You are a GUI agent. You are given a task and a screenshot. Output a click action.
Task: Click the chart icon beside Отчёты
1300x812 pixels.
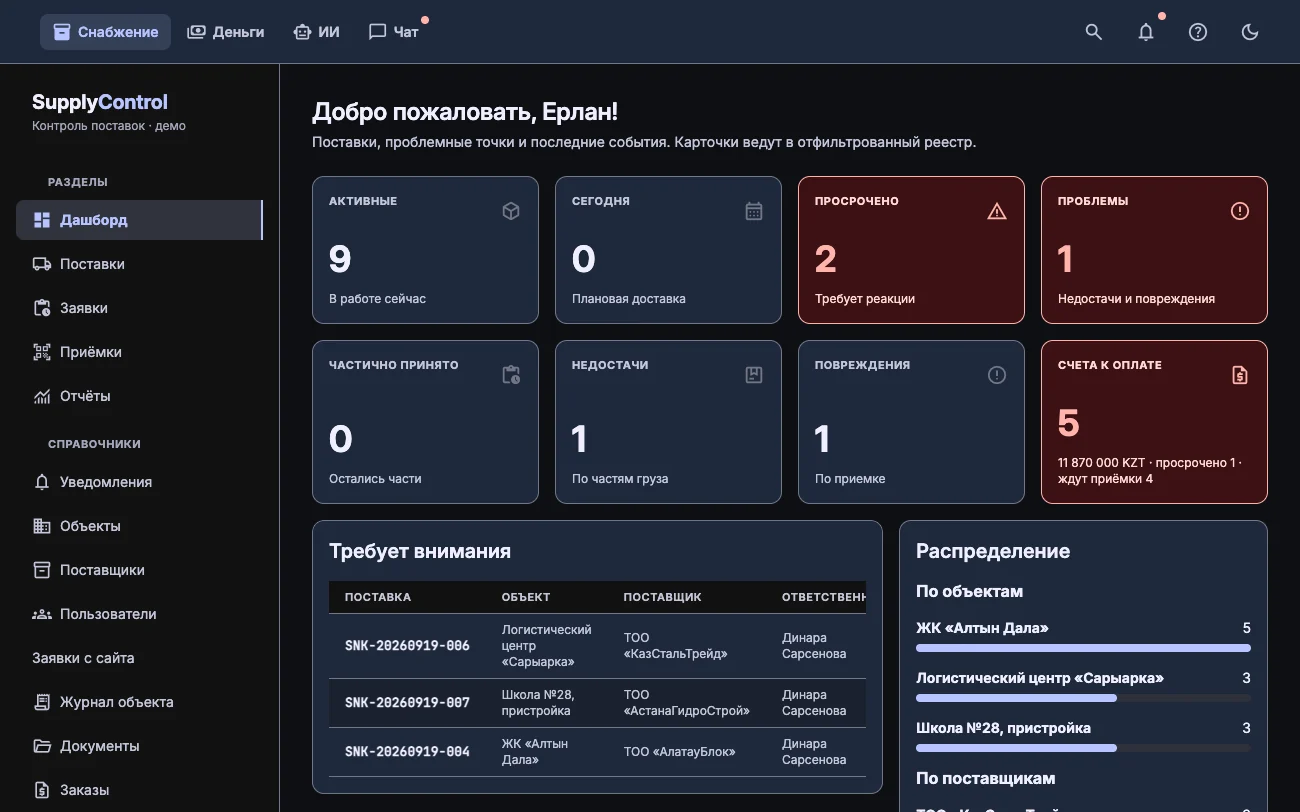[x=42, y=396]
